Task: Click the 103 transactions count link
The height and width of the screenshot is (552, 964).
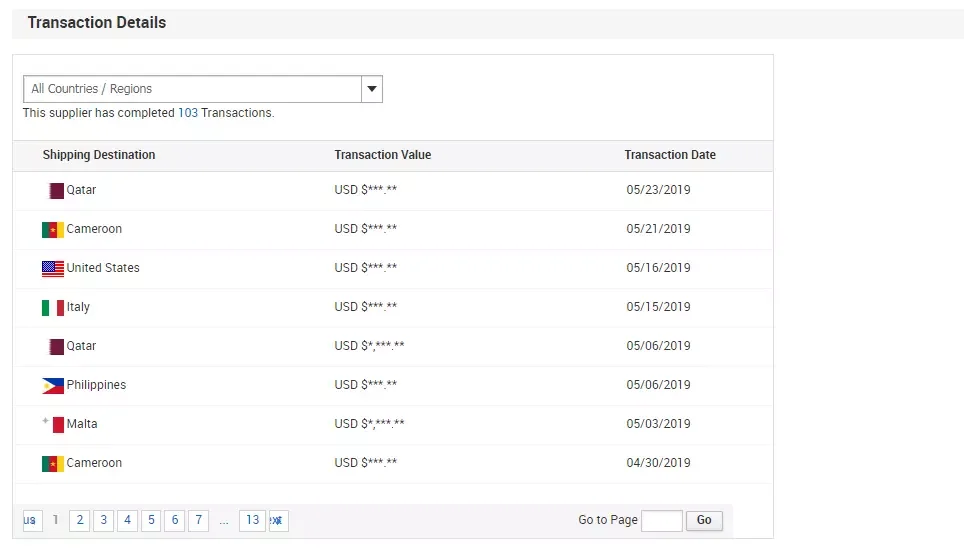Action: pyautogui.click(x=187, y=113)
